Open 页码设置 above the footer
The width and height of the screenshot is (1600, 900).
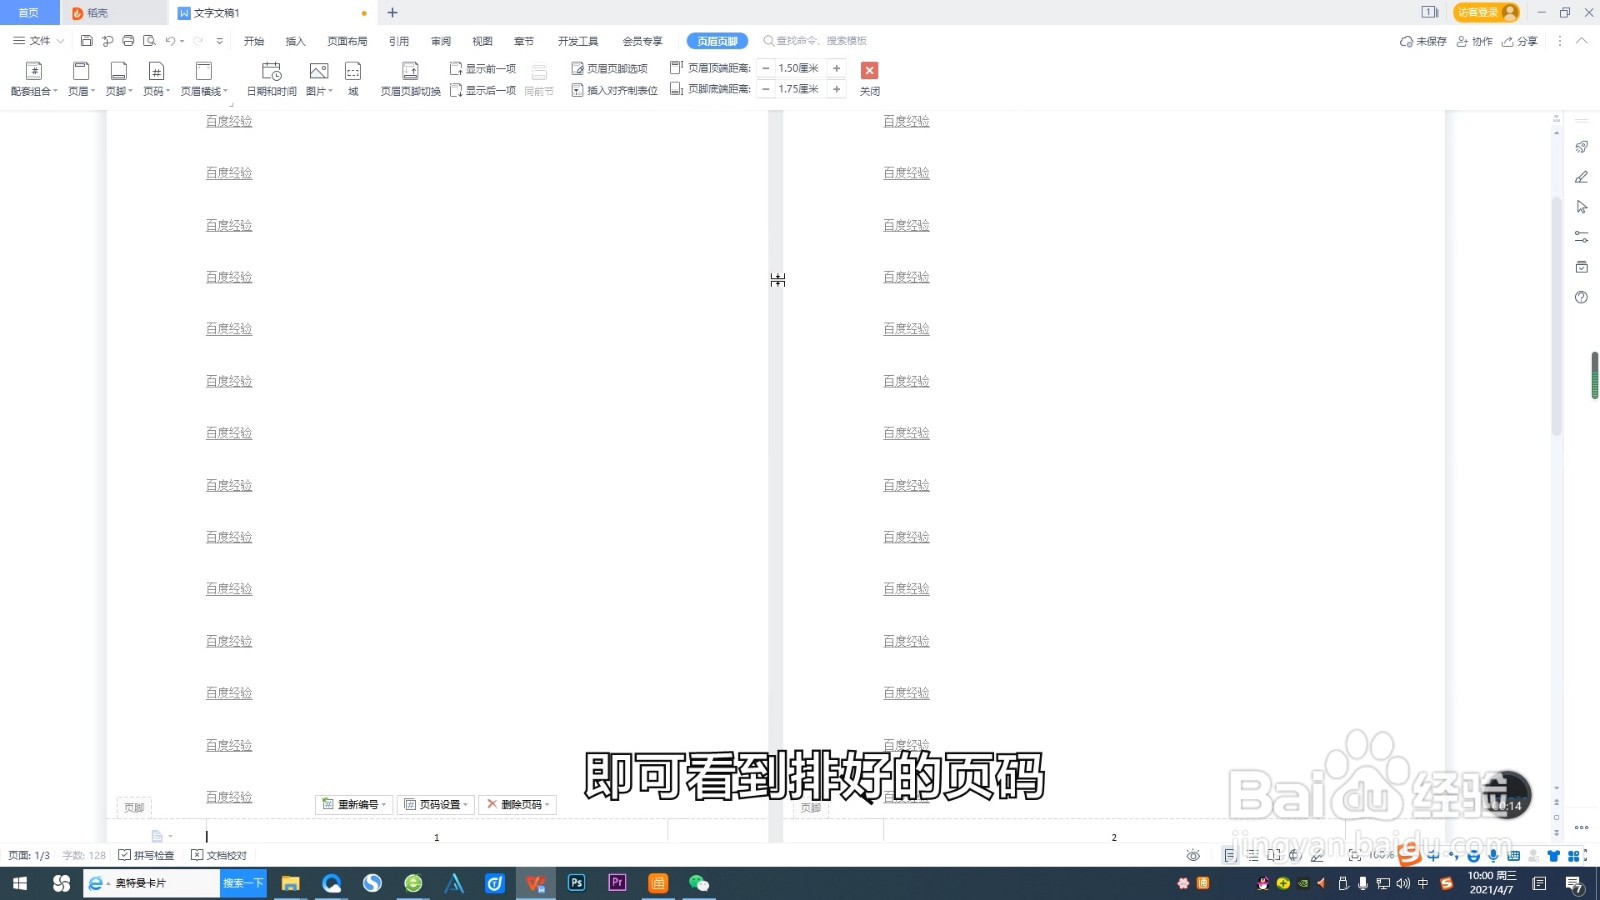pos(435,804)
